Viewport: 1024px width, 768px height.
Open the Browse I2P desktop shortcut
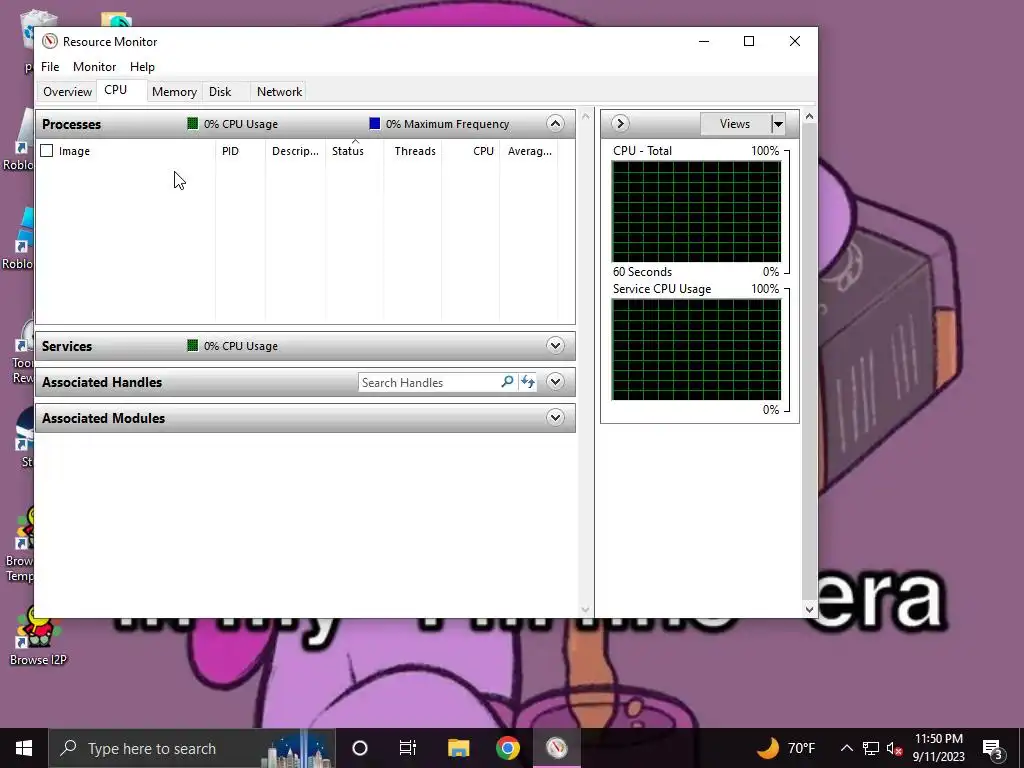(x=37, y=637)
